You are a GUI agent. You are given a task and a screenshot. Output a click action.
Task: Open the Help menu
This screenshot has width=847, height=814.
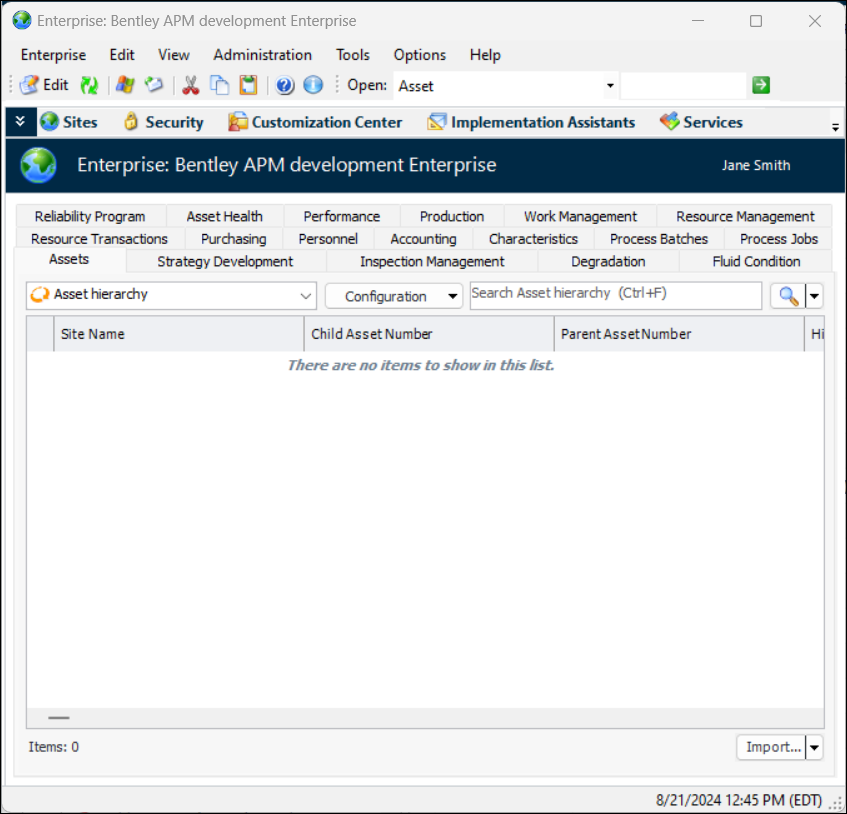pos(485,55)
